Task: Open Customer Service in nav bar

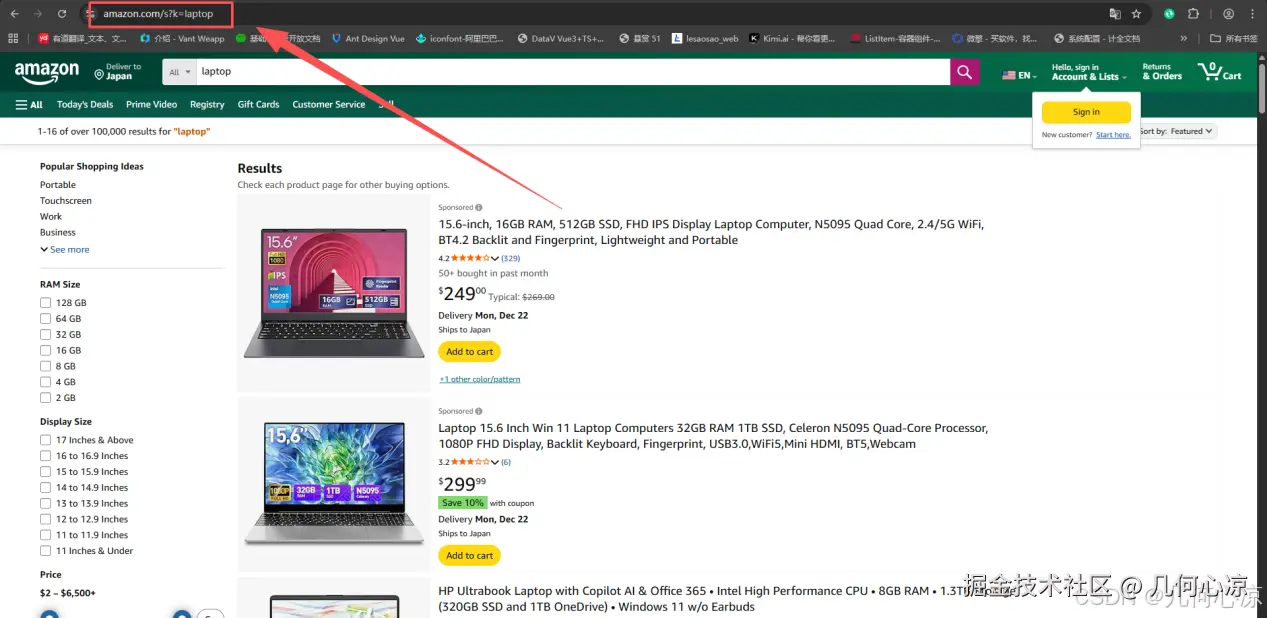Action: (x=329, y=104)
